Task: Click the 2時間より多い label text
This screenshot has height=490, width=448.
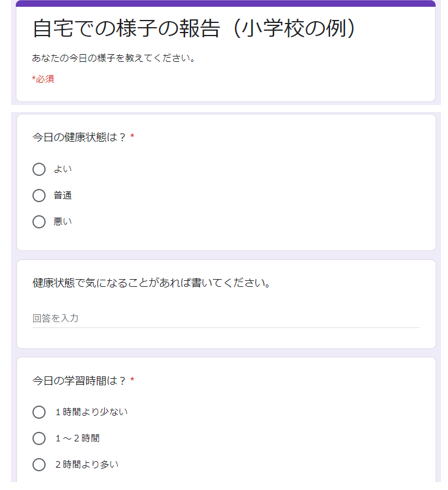Action: (x=87, y=464)
